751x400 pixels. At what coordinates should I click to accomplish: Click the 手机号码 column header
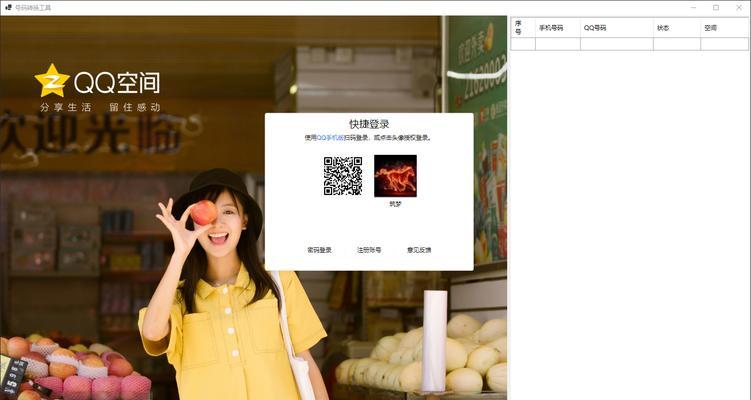[x=558, y=28]
